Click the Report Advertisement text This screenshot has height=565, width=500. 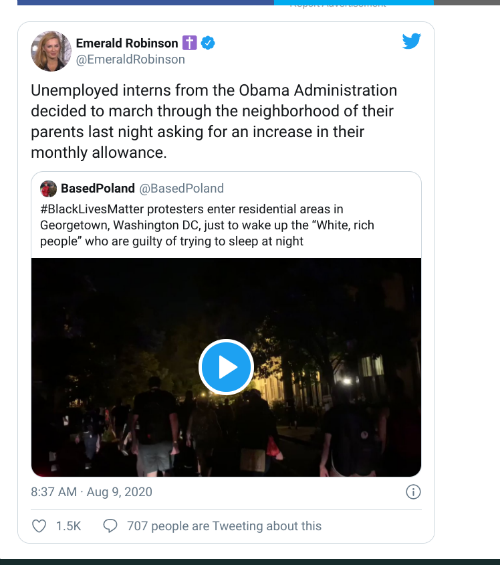tap(338, 5)
